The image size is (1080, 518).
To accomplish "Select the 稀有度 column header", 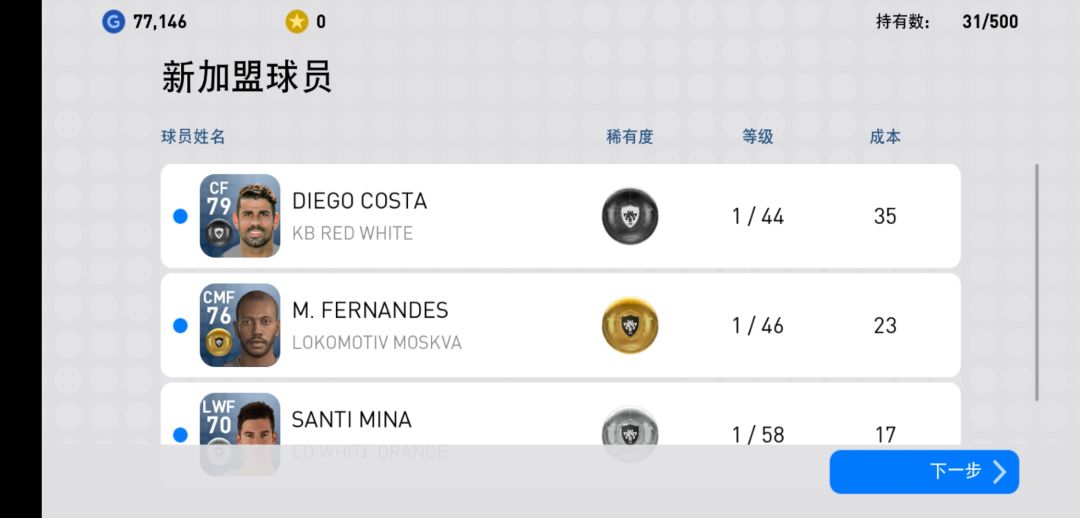I will 630,137.
